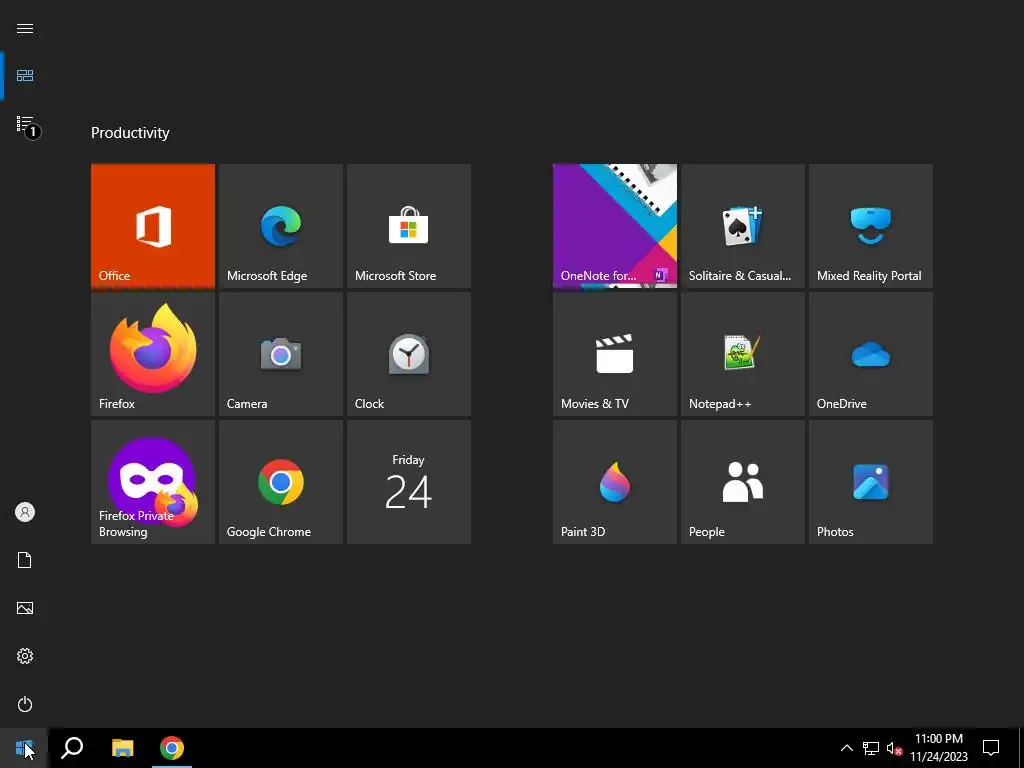The width and height of the screenshot is (1024, 768).
Task: Open the Clock app tile
Action: (409, 353)
